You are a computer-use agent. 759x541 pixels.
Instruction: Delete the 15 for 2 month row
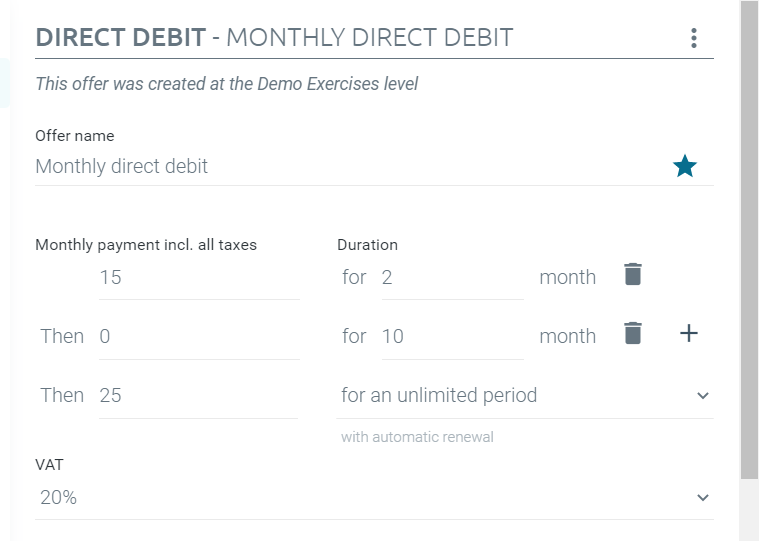click(633, 274)
